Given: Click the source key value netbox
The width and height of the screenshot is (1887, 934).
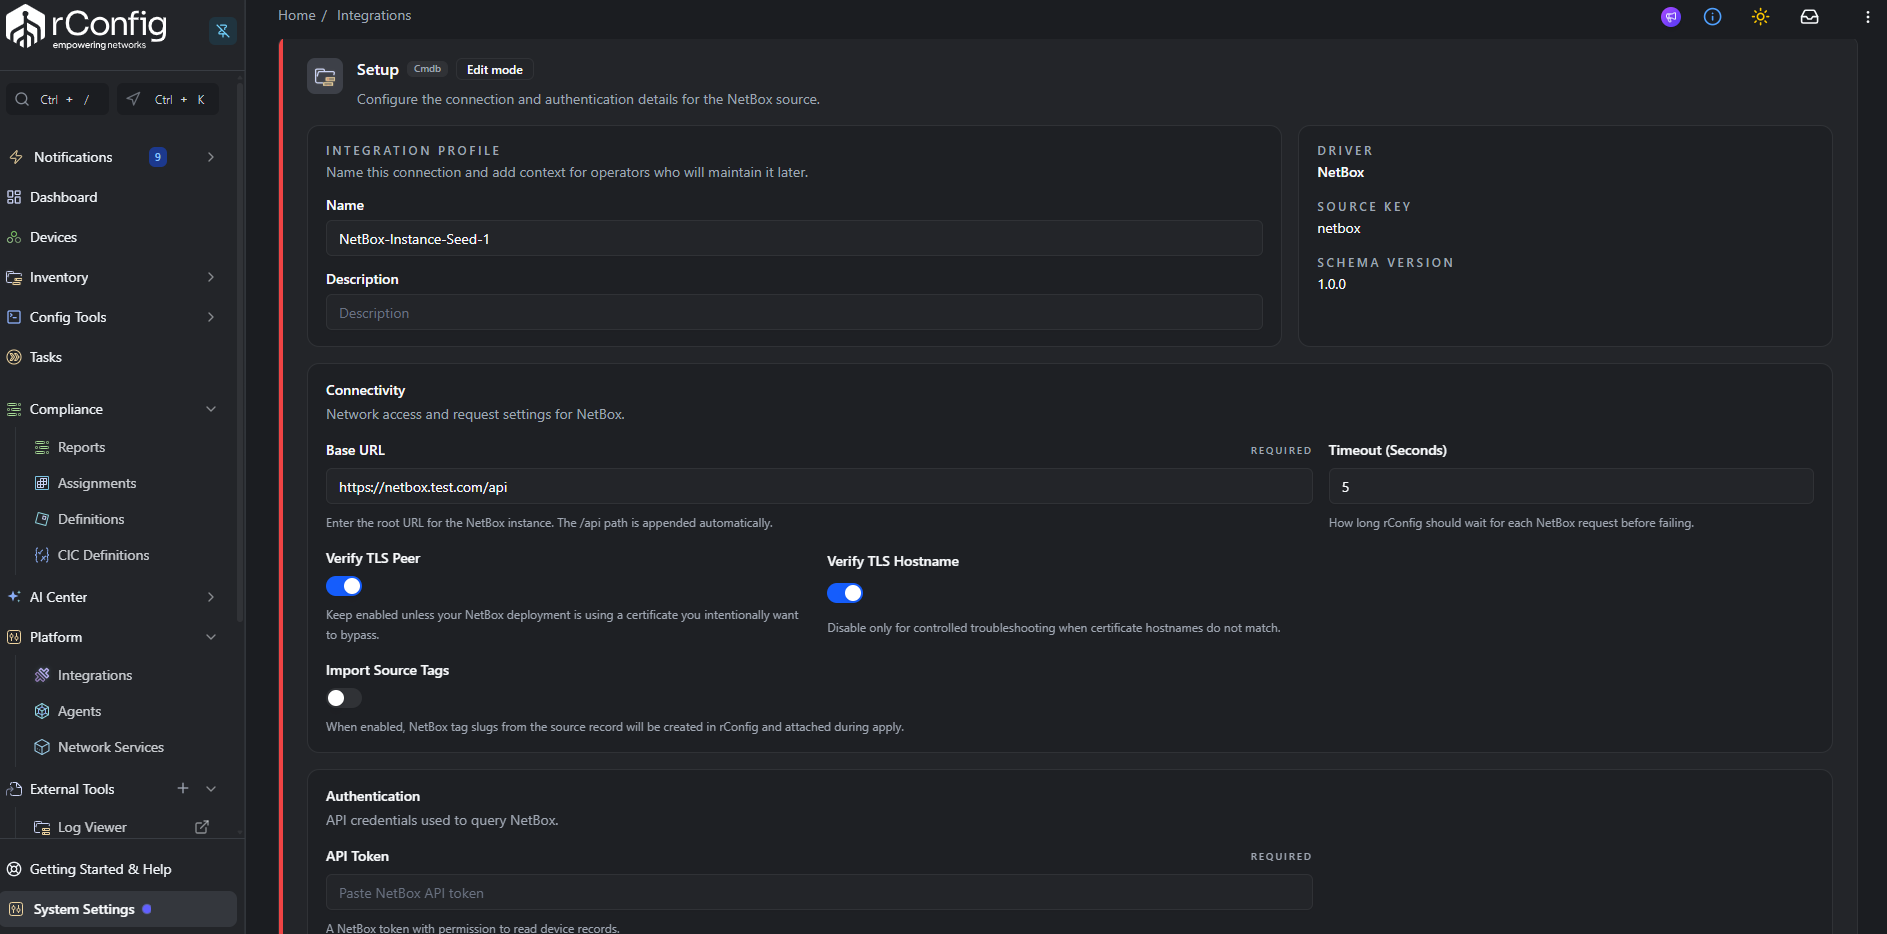Looking at the screenshot, I should click(x=1339, y=228).
